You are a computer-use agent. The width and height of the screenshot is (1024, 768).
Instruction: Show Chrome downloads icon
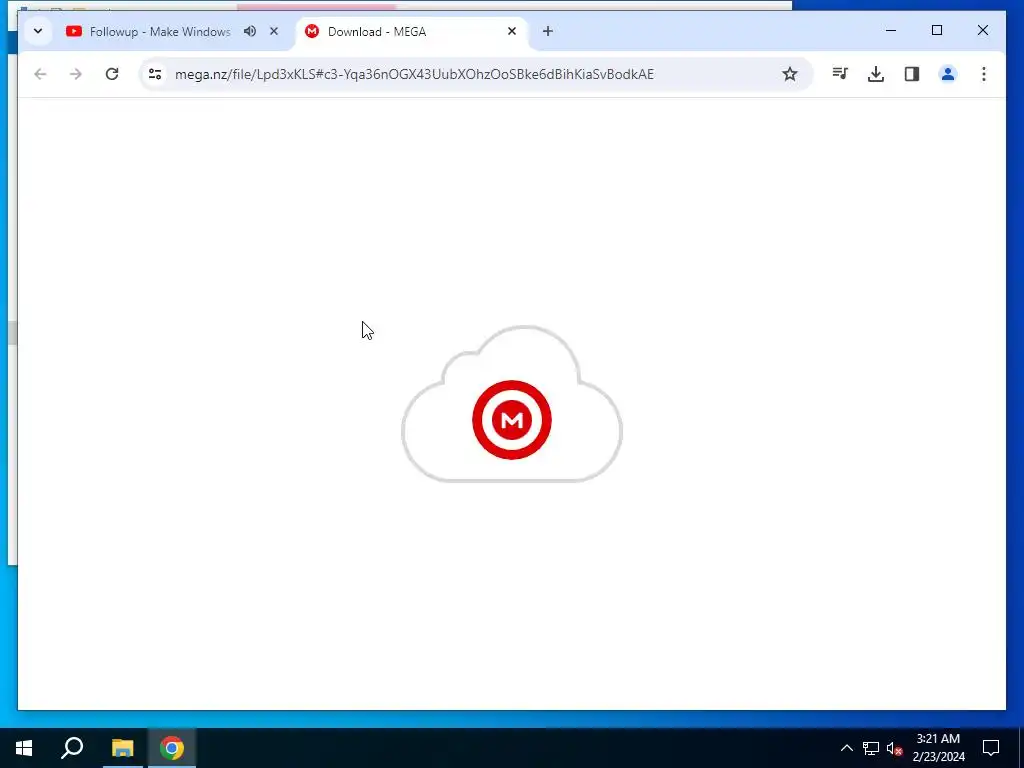(x=876, y=74)
